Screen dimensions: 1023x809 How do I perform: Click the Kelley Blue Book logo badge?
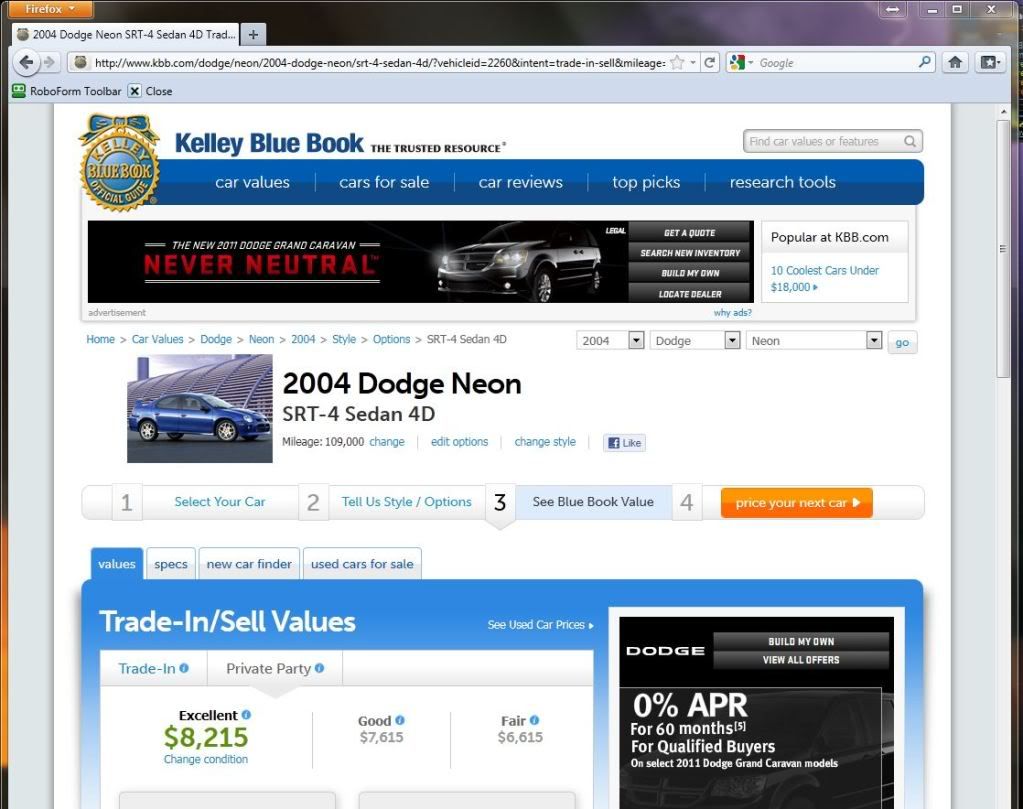[119, 163]
